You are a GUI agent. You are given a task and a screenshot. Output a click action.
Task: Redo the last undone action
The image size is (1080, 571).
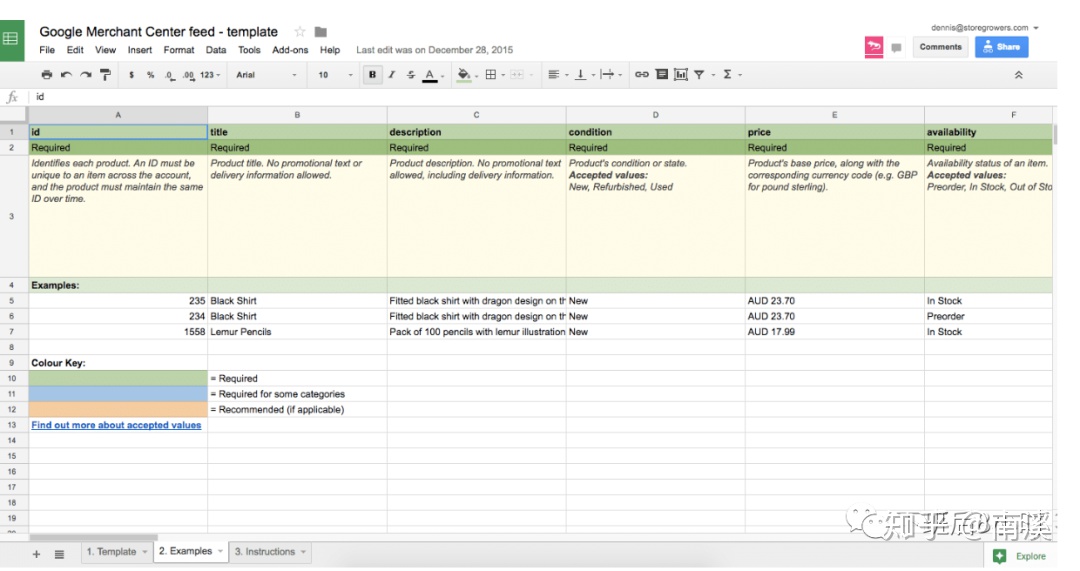click(x=85, y=74)
